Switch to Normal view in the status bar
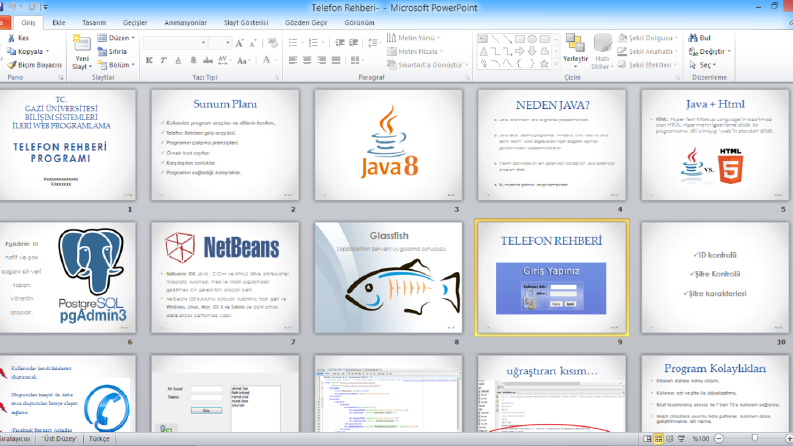The width and height of the screenshot is (793, 446). (647, 438)
